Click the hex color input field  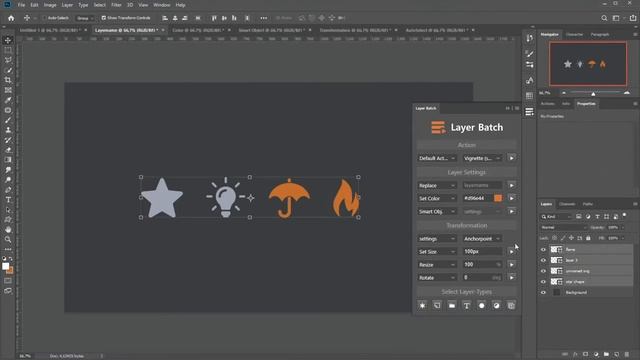pos(478,198)
